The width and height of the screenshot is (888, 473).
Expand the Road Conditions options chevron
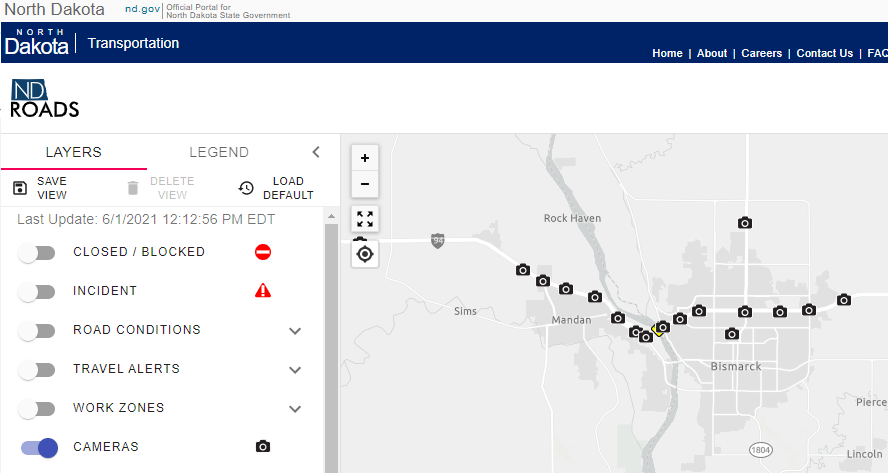pos(295,330)
